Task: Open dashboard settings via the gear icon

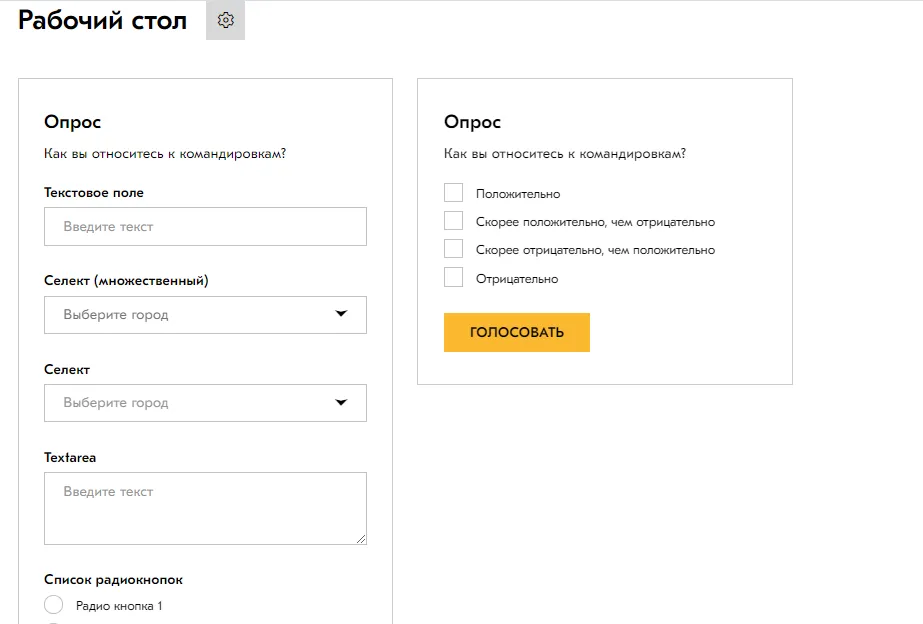Action: 225,21
